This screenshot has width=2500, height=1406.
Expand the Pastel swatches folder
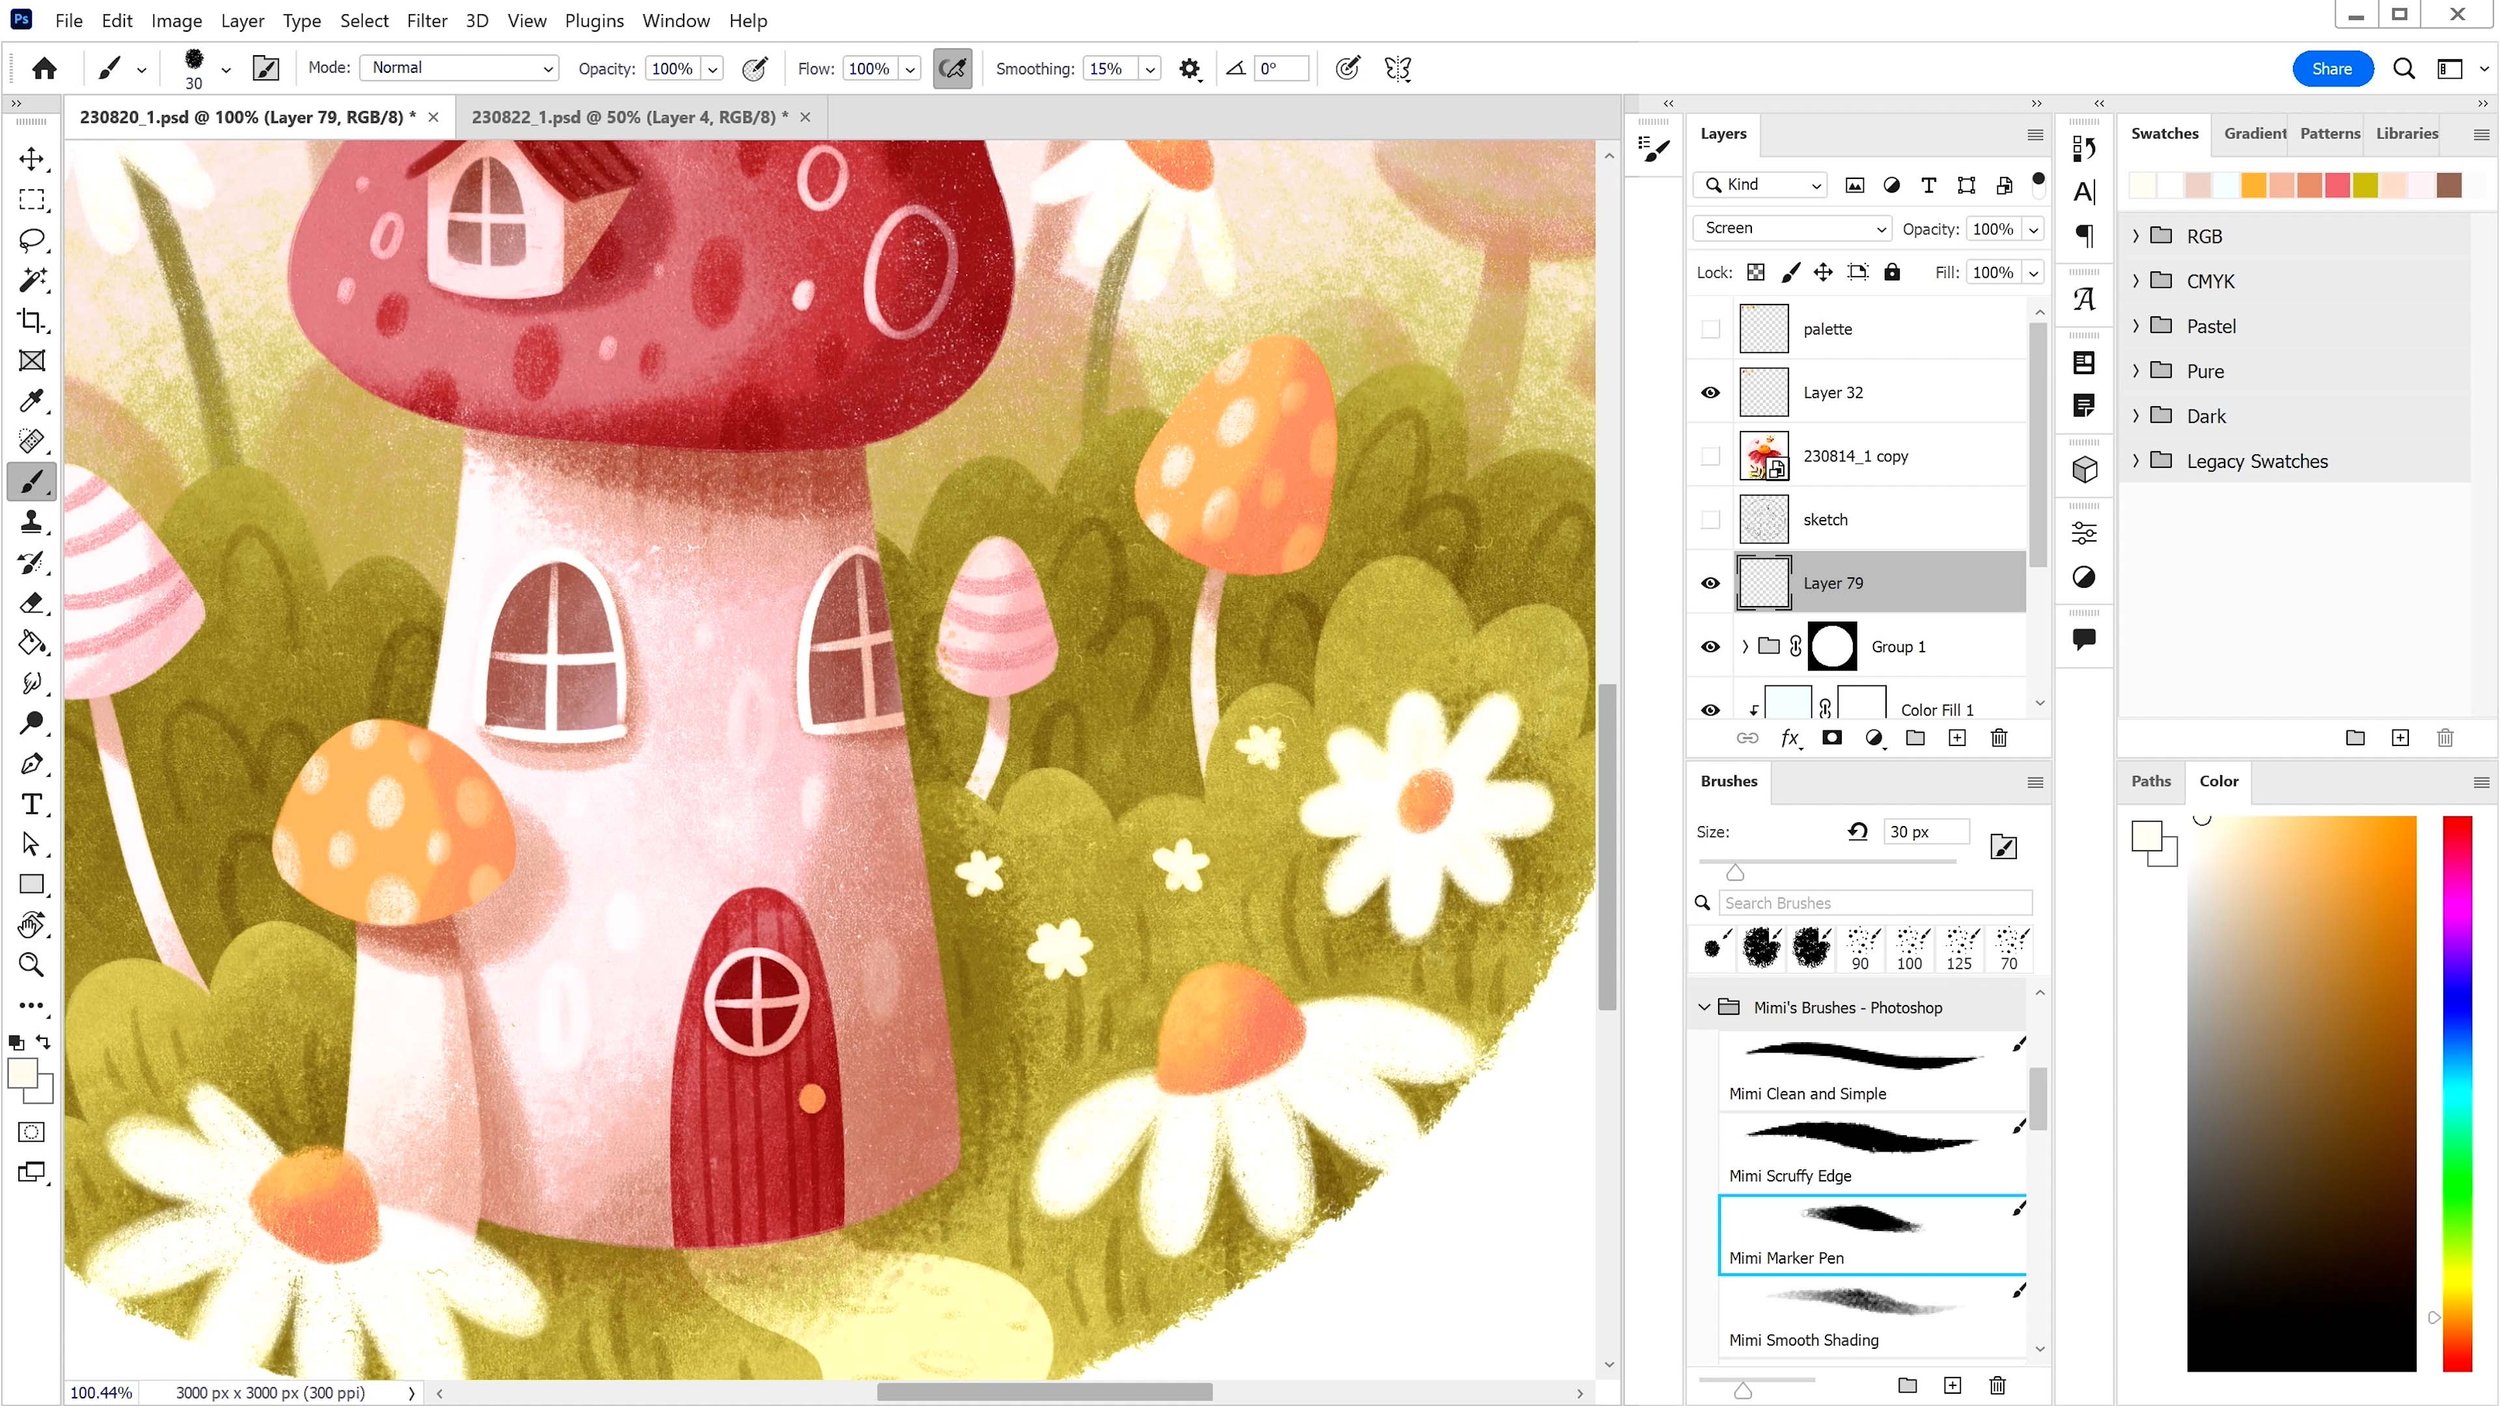pyautogui.click(x=2136, y=326)
